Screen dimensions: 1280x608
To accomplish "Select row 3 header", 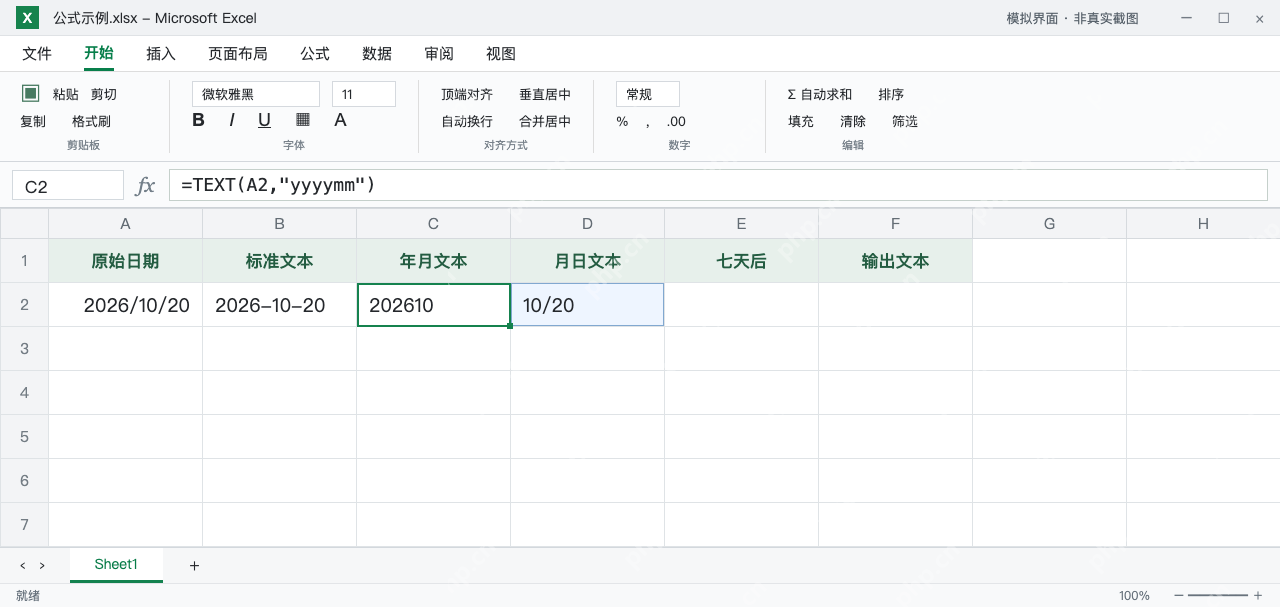I will 24,348.
